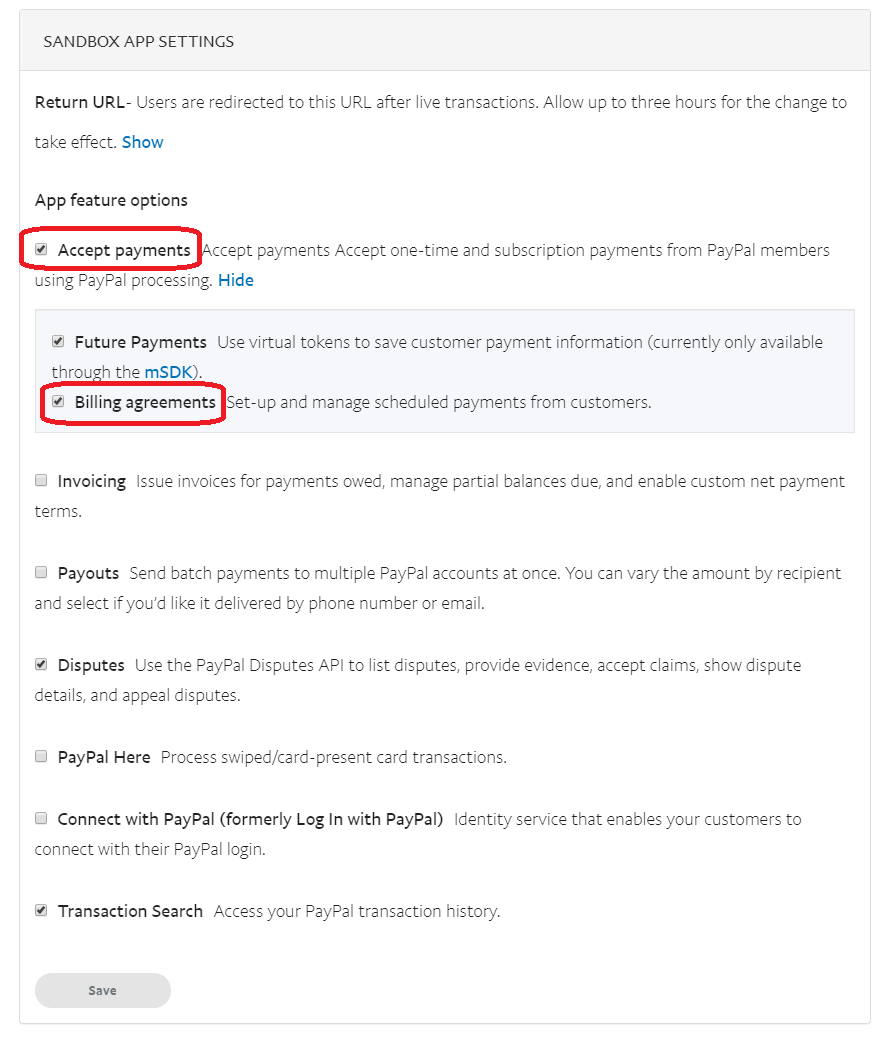Show the Return URL details

[x=142, y=141]
